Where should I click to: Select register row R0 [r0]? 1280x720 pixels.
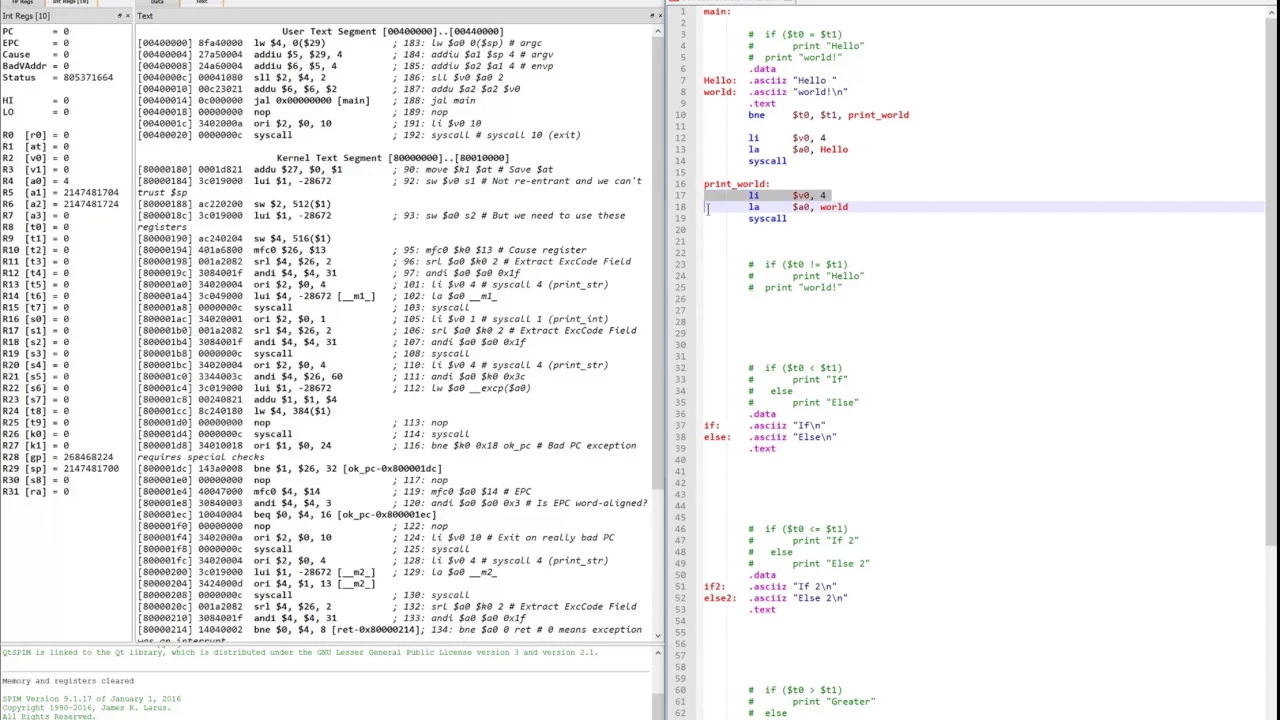click(36, 135)
